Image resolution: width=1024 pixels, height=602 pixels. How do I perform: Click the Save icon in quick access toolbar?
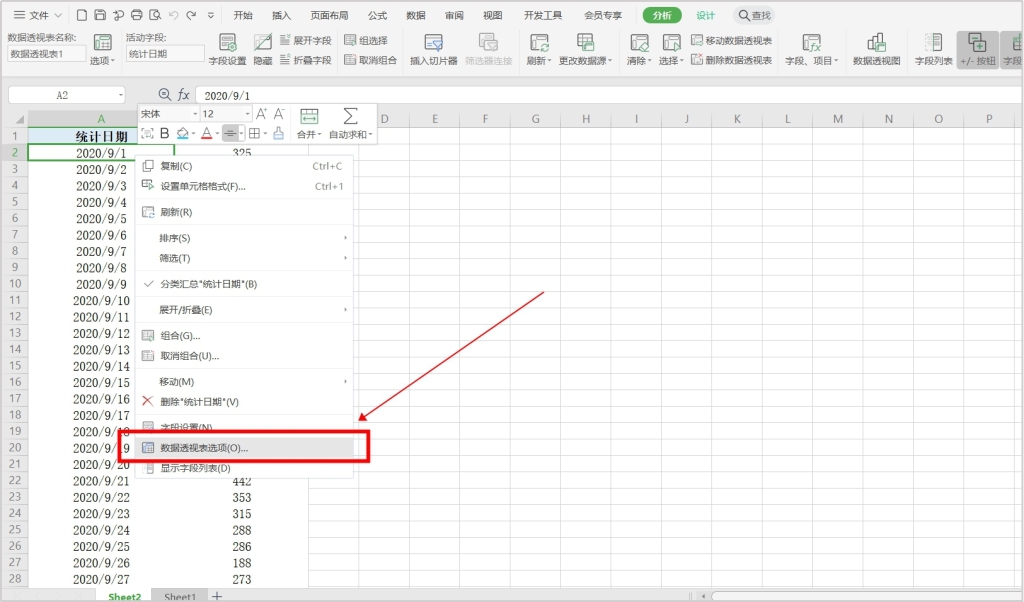(x=100, y=15)
